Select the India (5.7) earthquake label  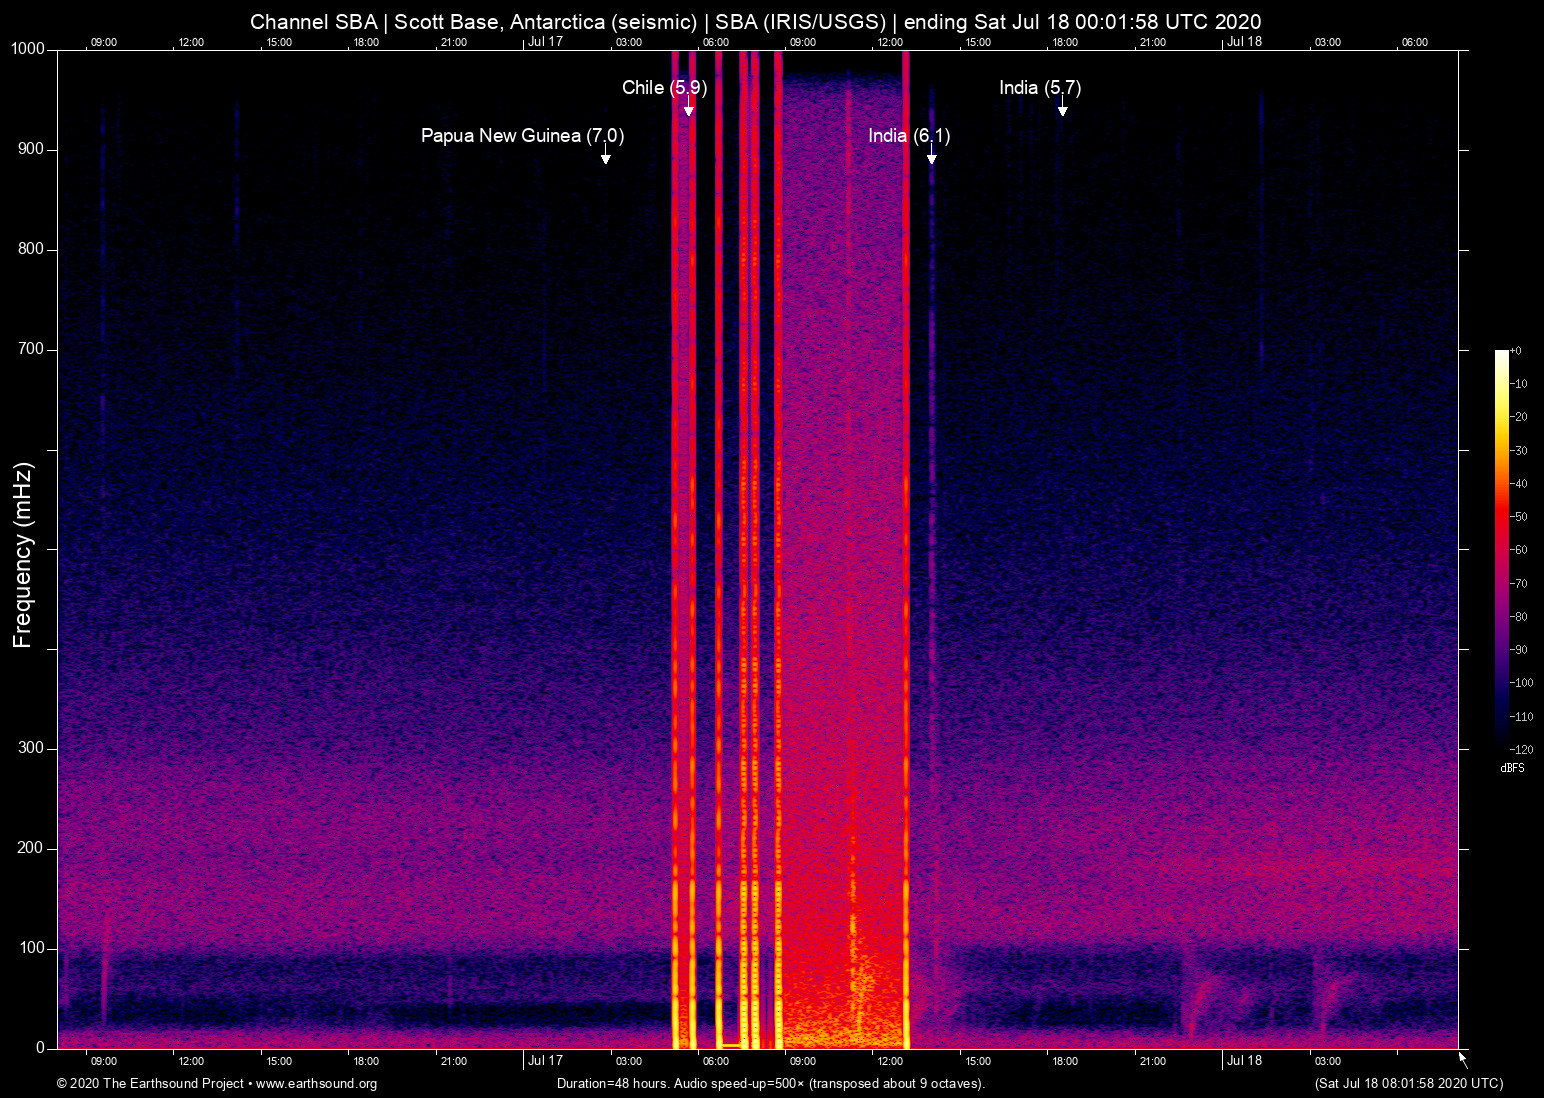tap(1039, 88)
